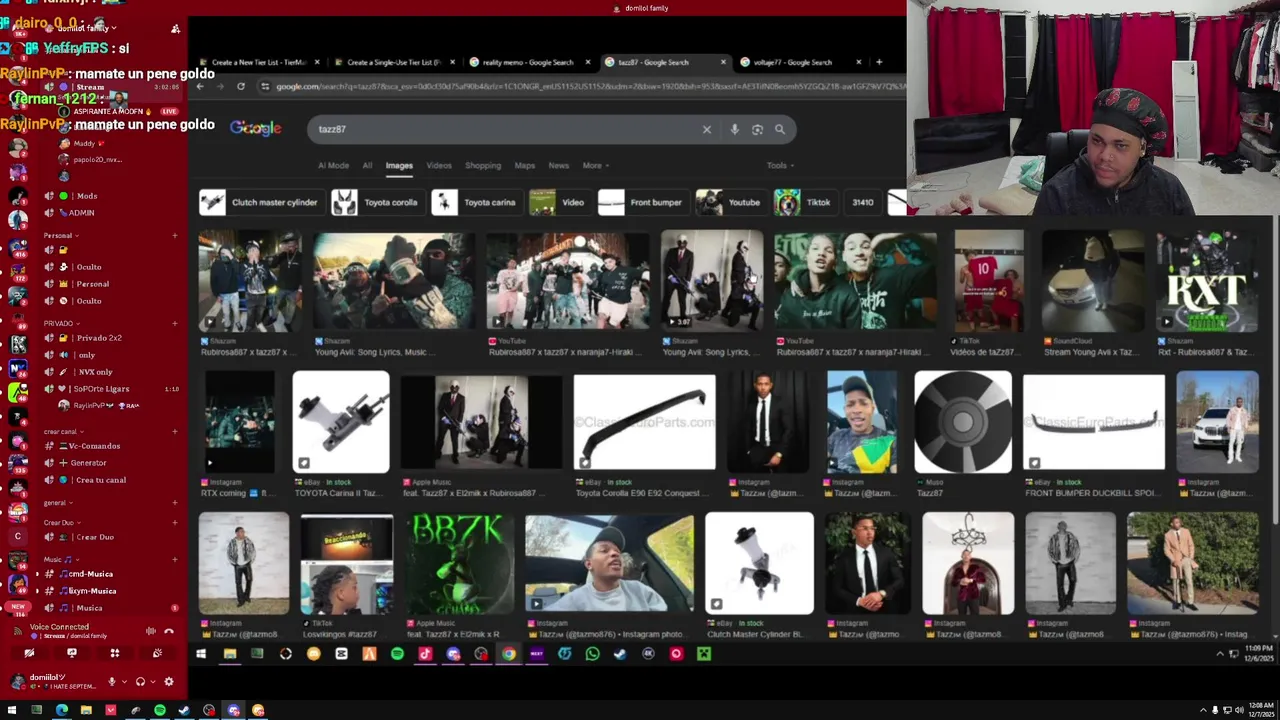Open the green BBZK album thumbnail
The height and width of the screenshot is (720, 1280).
459,563
